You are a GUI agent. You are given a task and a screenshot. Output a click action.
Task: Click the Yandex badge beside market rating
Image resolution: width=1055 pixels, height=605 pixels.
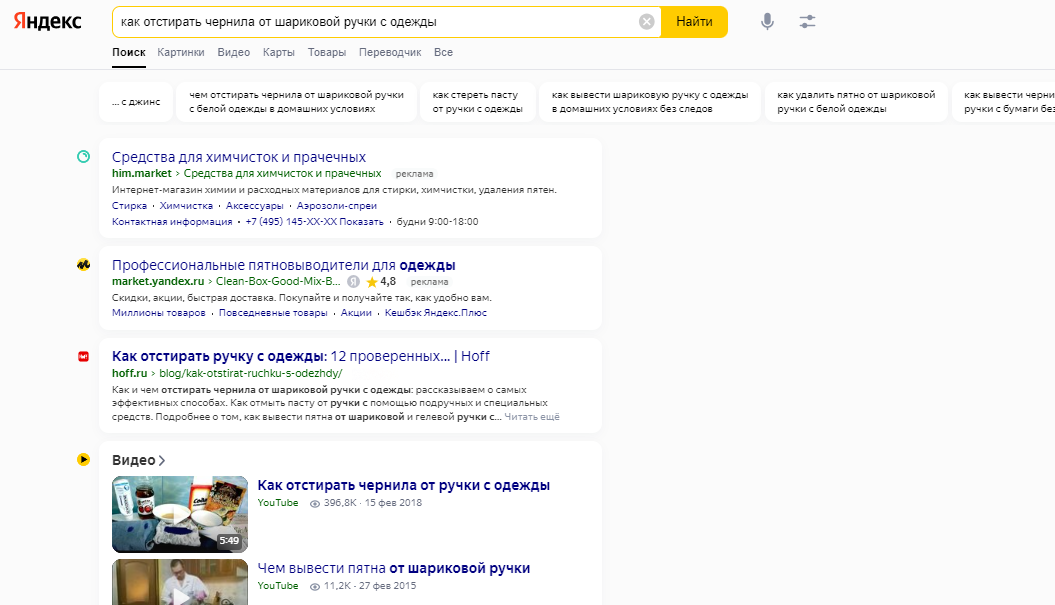coord(353,281)
